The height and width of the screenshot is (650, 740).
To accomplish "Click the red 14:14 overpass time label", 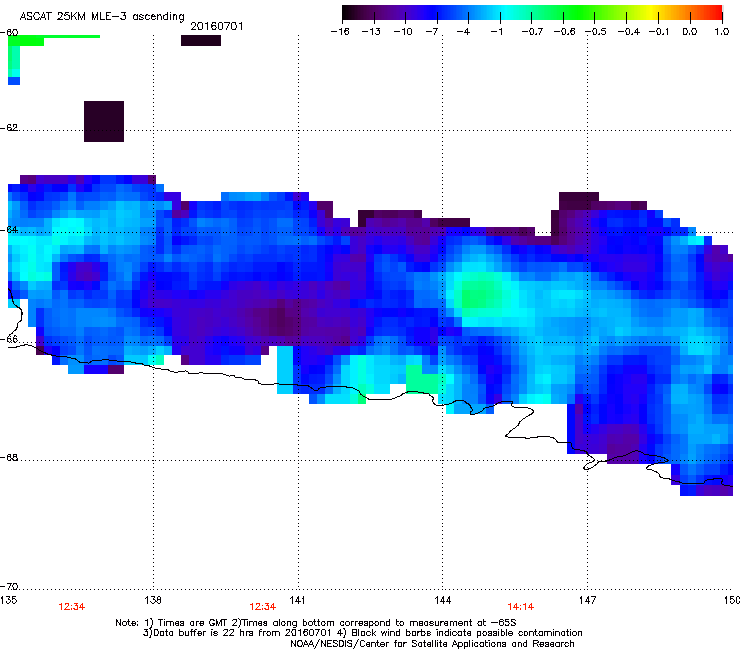I will (x=521, y=607).
